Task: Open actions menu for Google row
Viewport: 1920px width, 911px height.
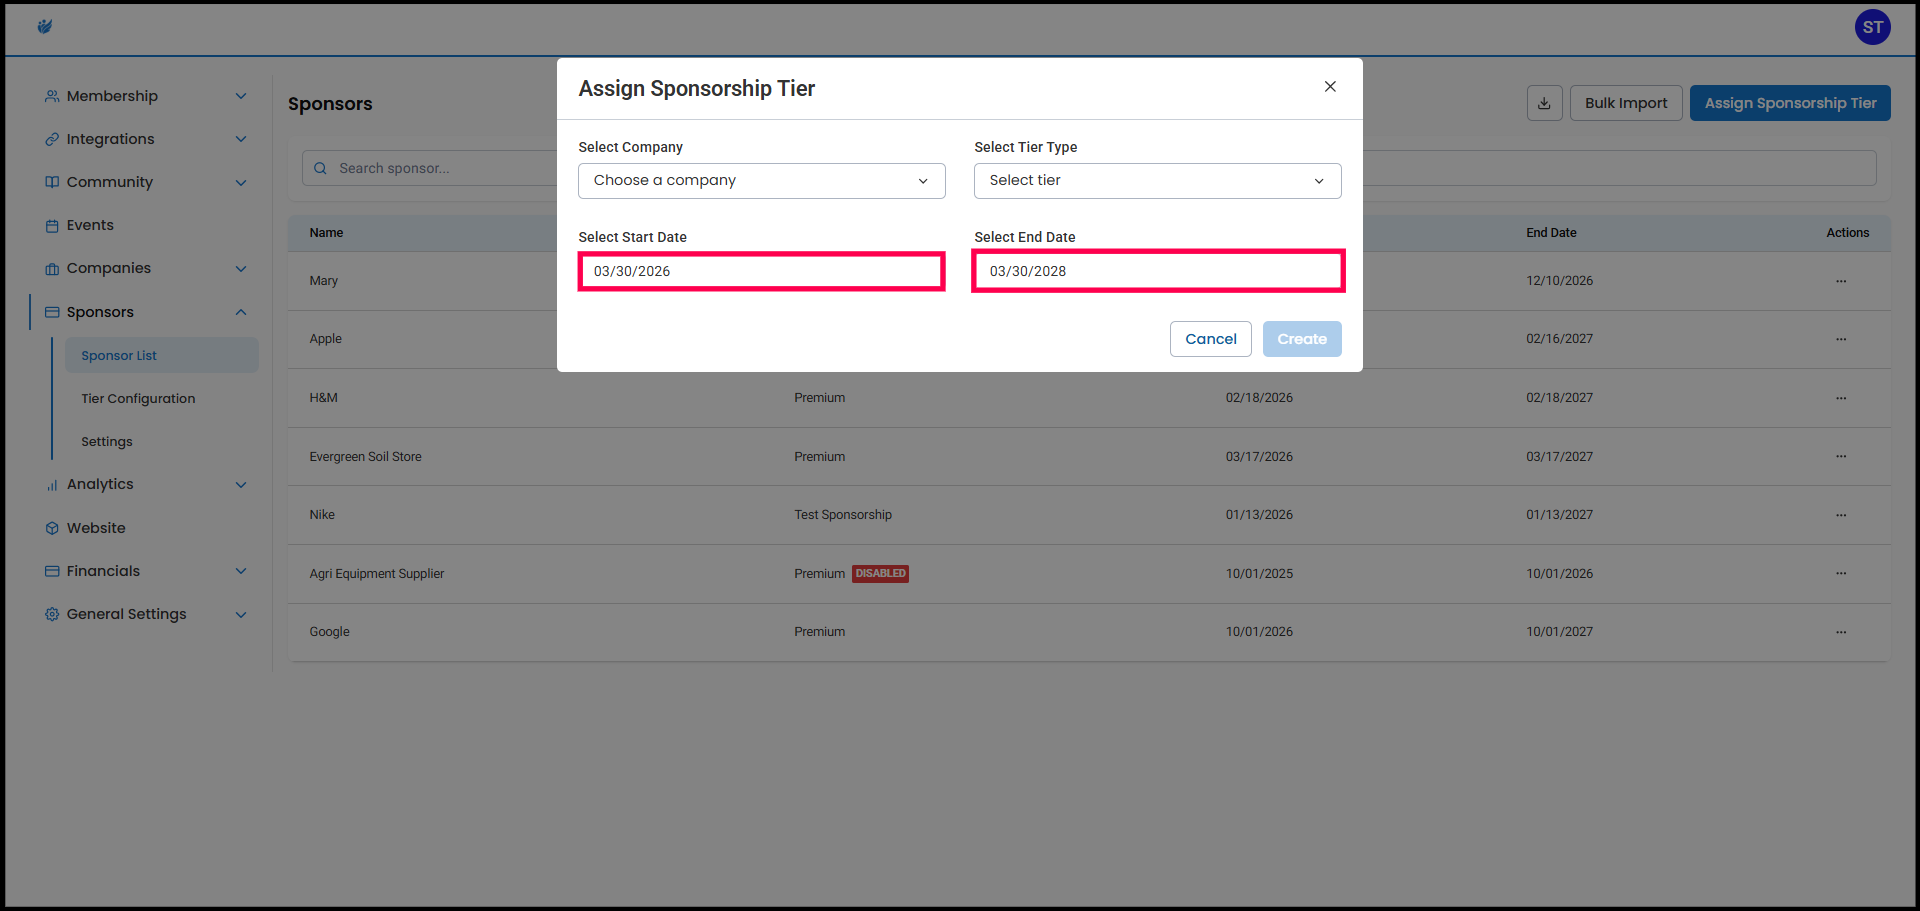Action: [x=1841, y=632]
